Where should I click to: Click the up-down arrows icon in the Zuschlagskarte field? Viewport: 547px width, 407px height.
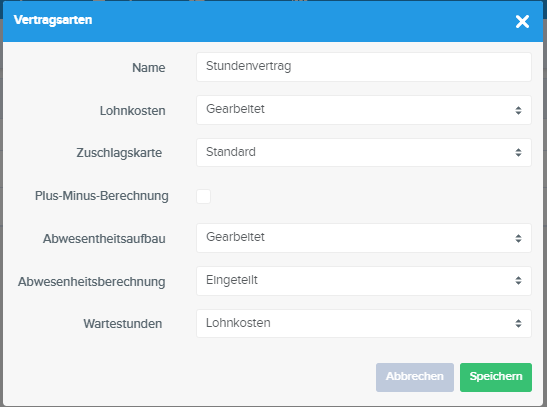click(x=518, y=152)
